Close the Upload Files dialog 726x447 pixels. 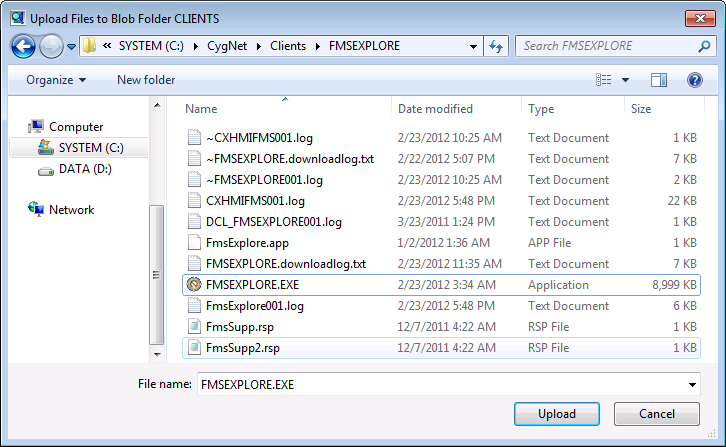click(700, 19)
